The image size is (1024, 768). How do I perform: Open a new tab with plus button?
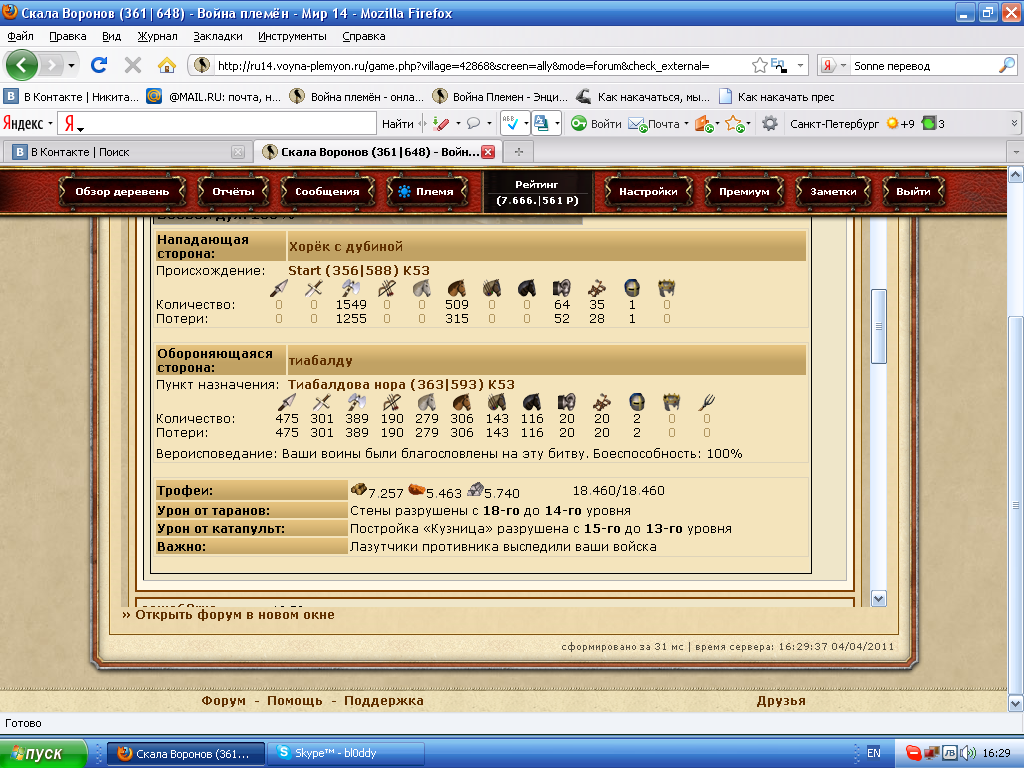pyautogui.click(x=519, y=152)
